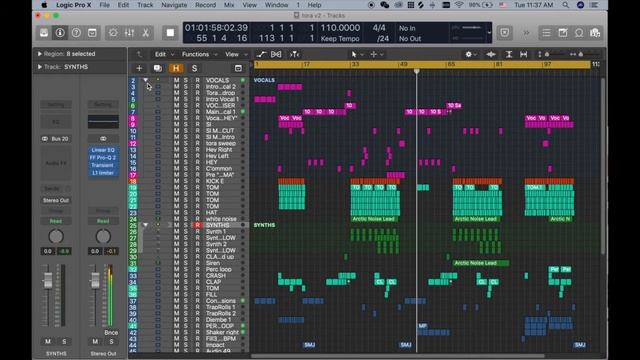Open the Snap settings gear menu
The width and height of the screenshot is (640, 360).
tap(471, 54)
